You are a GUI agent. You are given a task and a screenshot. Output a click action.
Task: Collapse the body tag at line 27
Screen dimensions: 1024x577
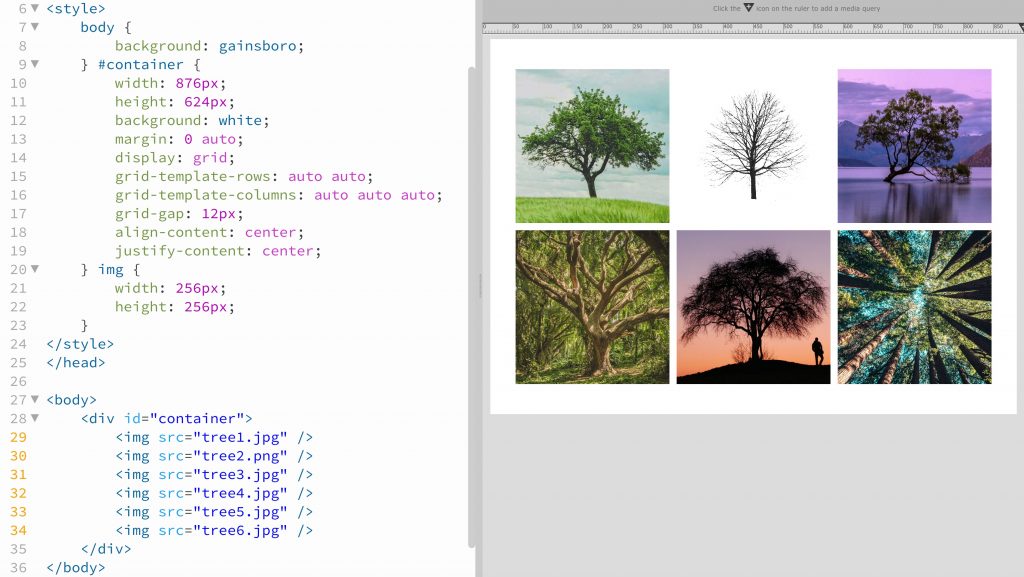pos(35,399)
